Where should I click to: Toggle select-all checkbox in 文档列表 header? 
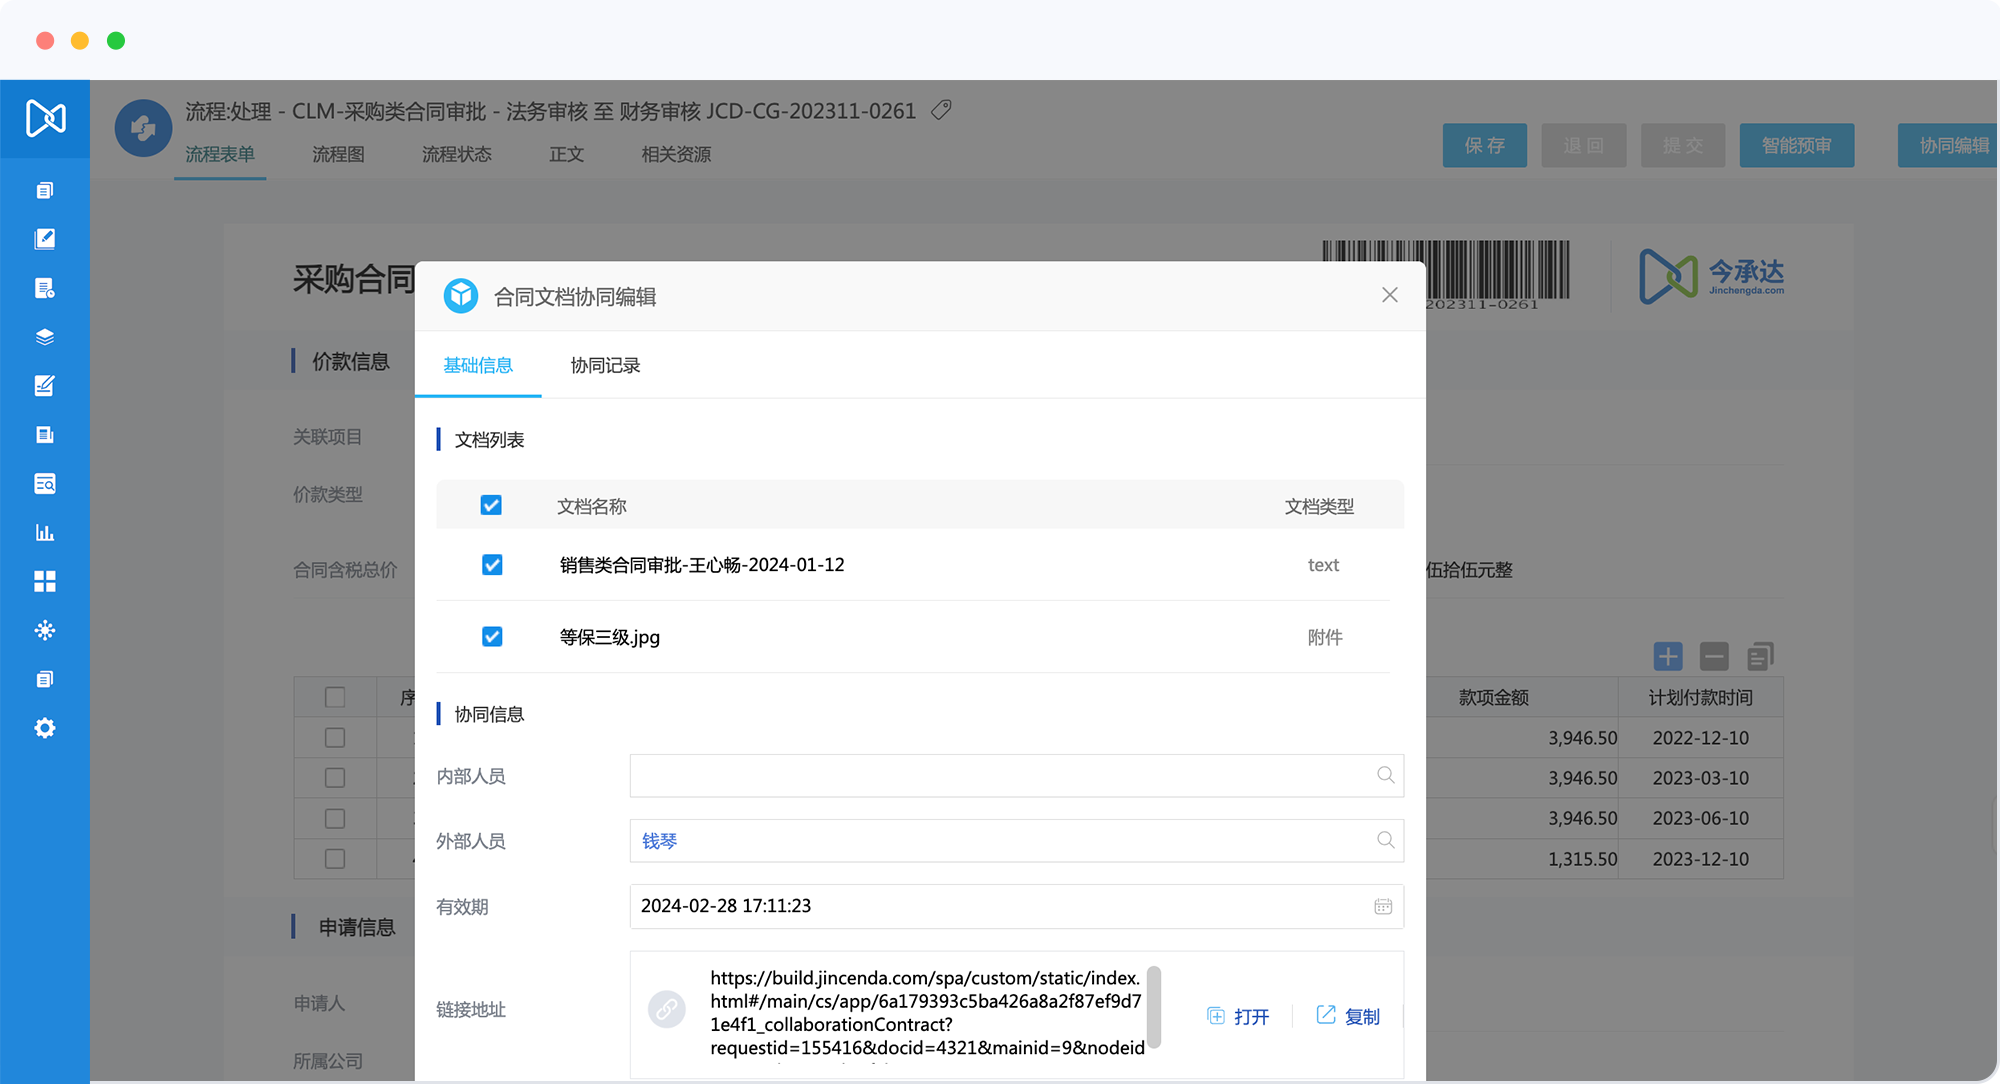[x=491, y=505]
